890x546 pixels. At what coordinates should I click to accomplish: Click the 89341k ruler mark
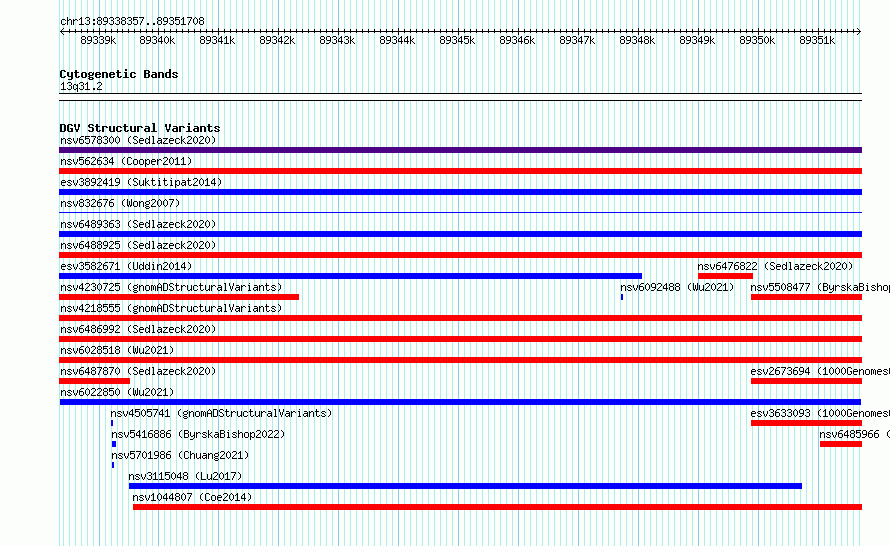pos(217,40)
